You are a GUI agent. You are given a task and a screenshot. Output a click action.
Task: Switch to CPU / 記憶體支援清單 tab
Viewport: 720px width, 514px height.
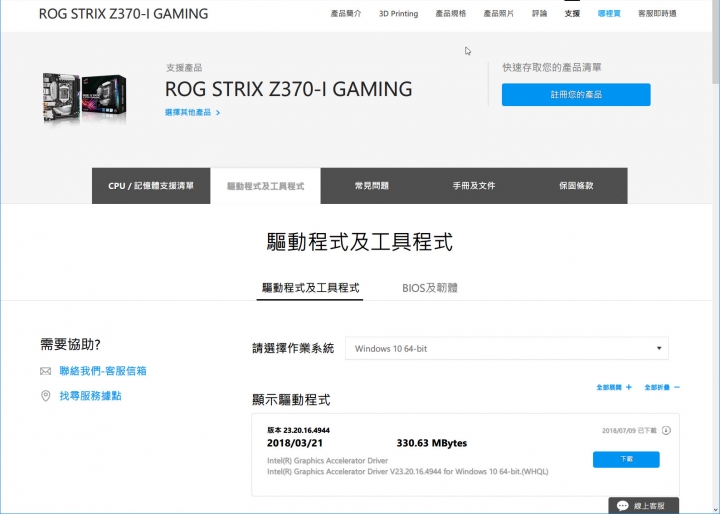click(151, 186)
